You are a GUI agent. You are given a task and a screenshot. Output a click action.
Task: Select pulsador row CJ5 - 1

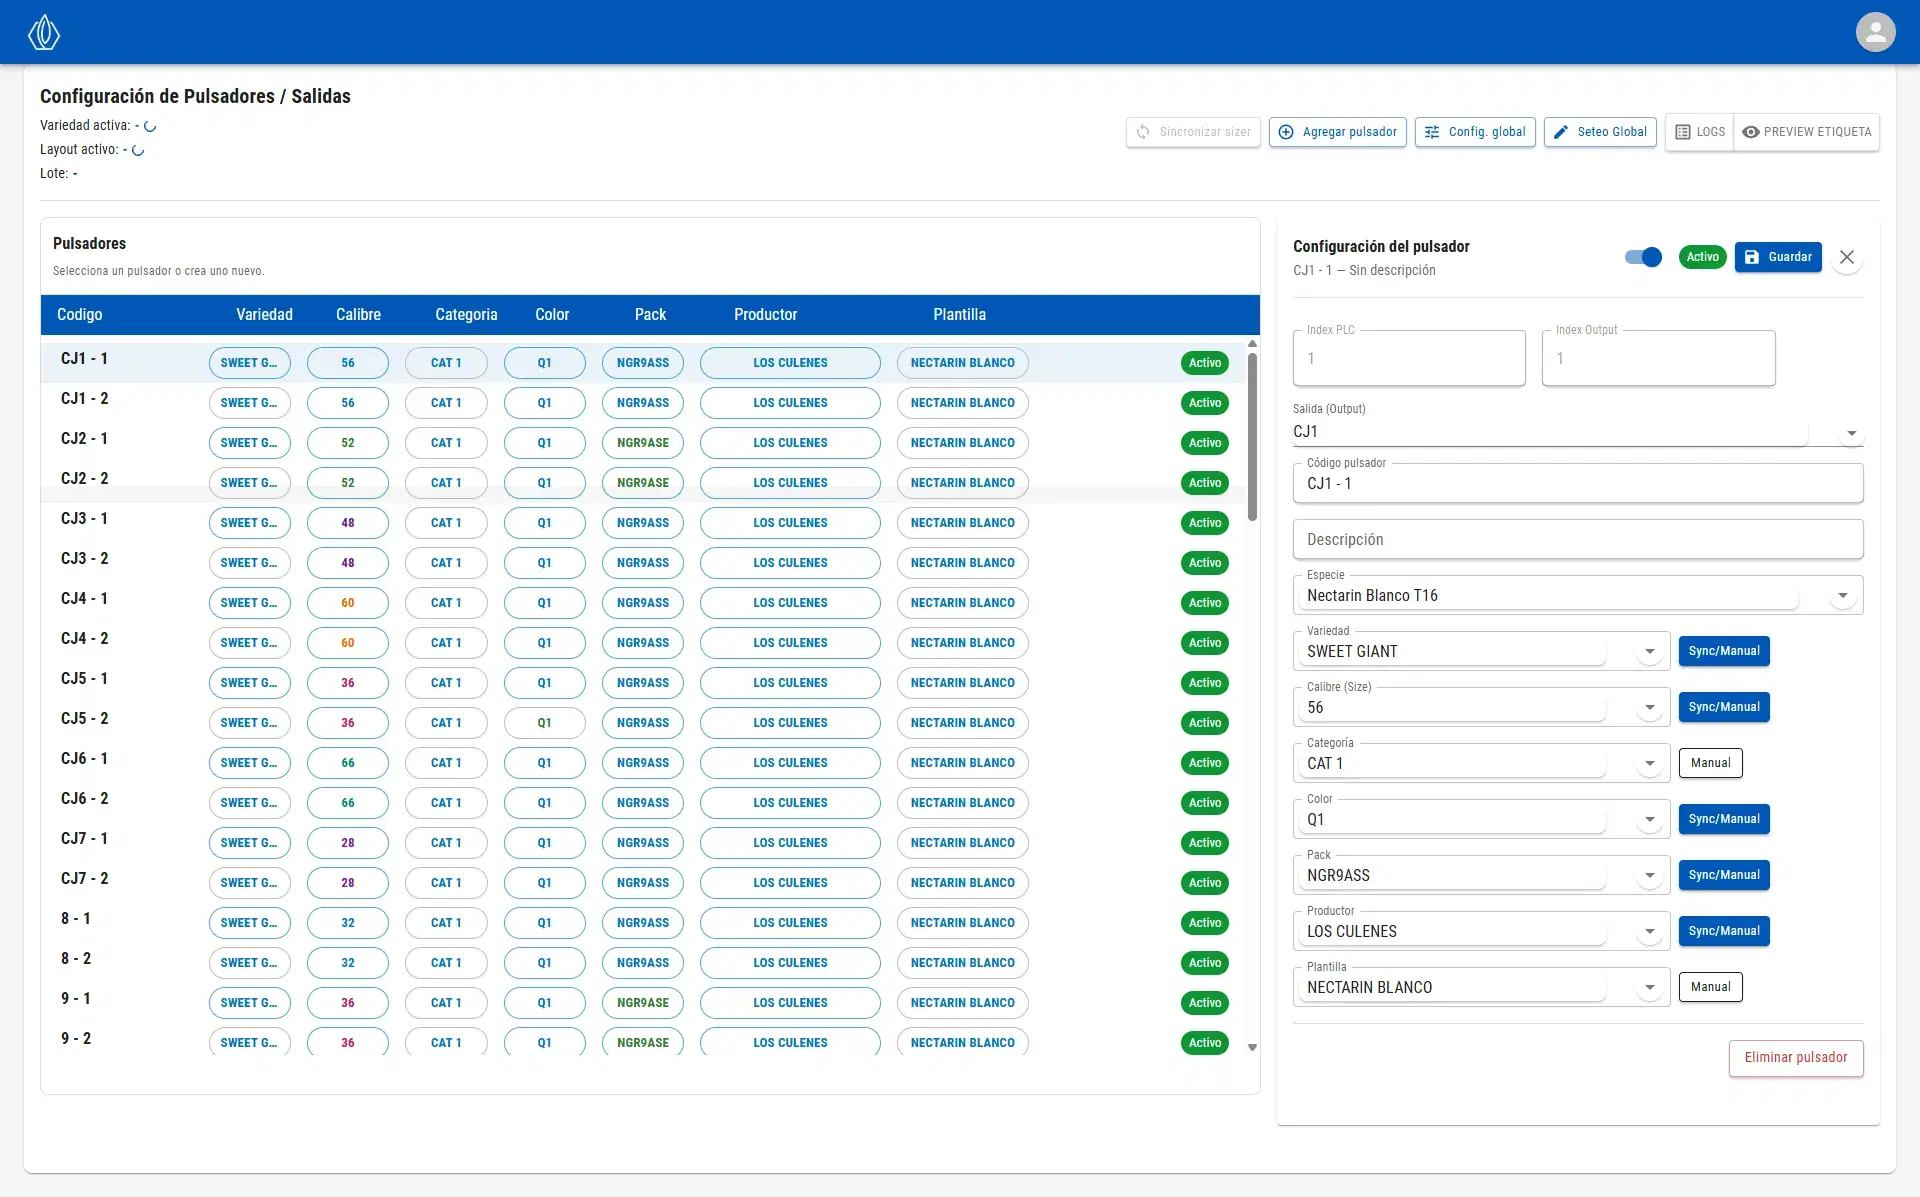click(643, 683)
